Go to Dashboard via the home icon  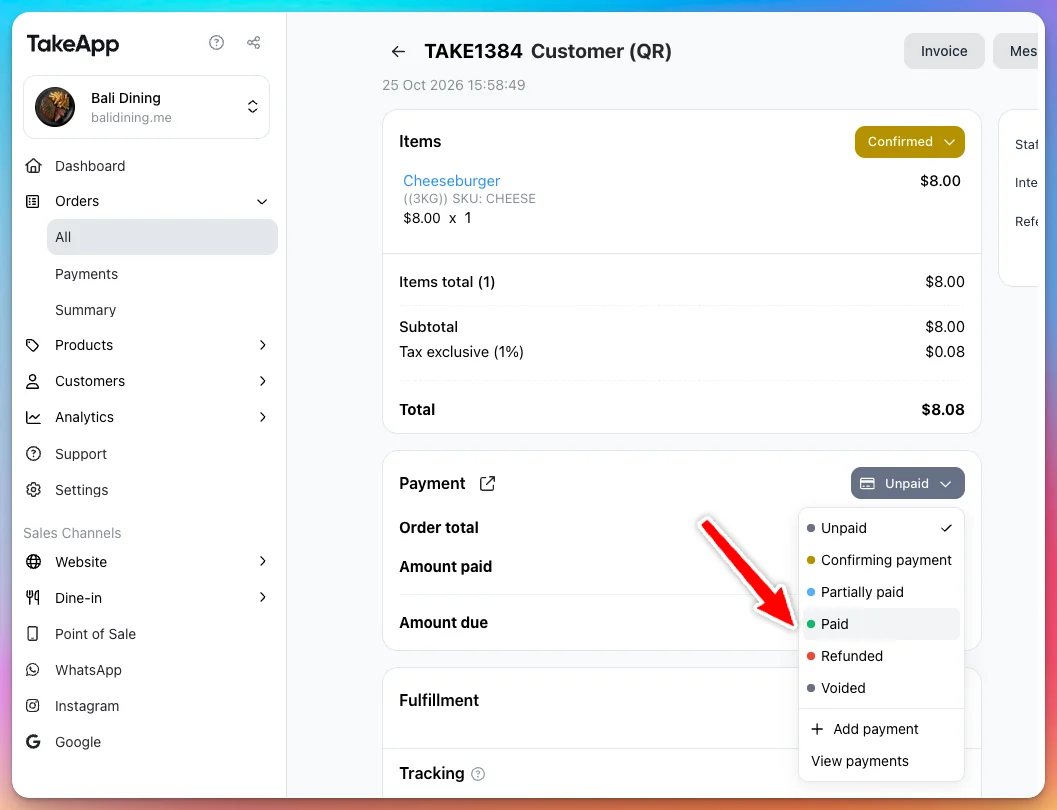point(33,166)
